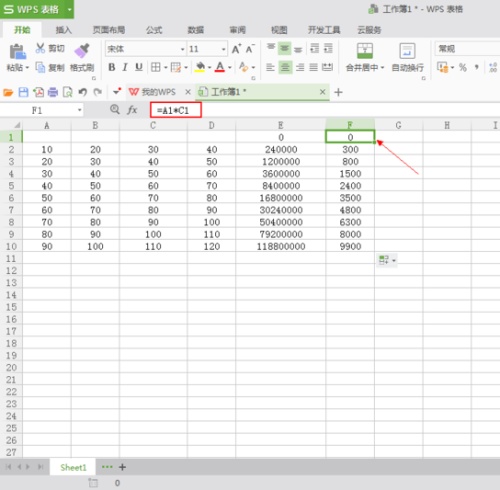500x490 pixels.
Task: Open the font name dropdown
Action: 182,49
